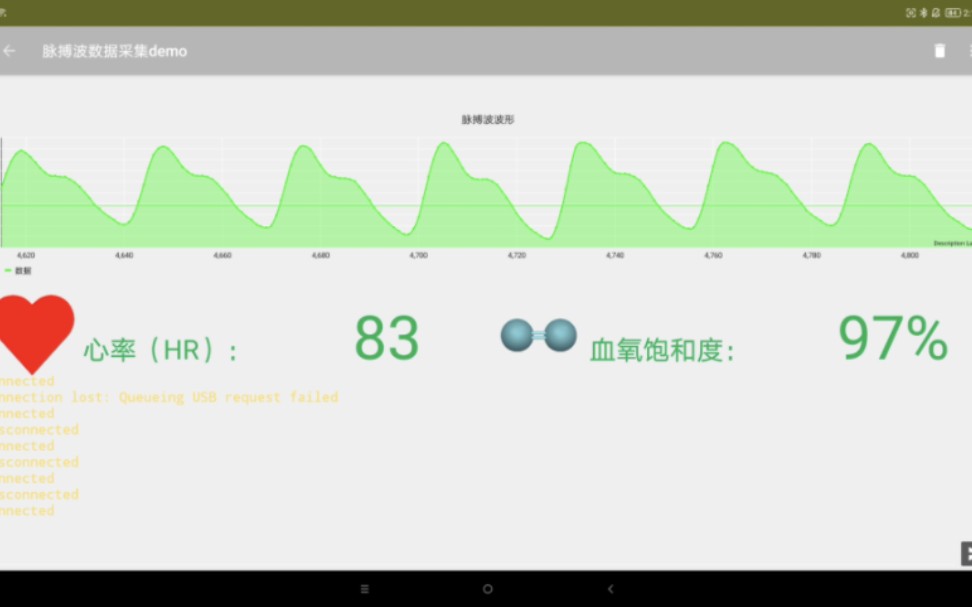Tap the screen-cast icon in the status bar
972x607 pixels.
pos(910,12)
